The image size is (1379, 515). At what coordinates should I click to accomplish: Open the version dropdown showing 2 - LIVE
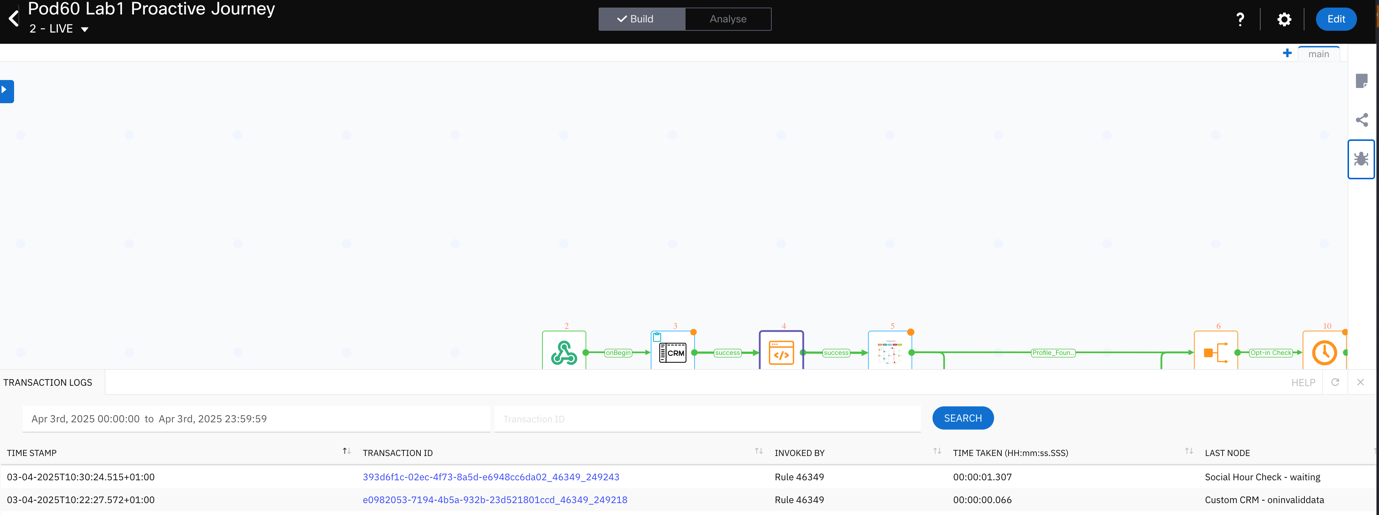59,29
